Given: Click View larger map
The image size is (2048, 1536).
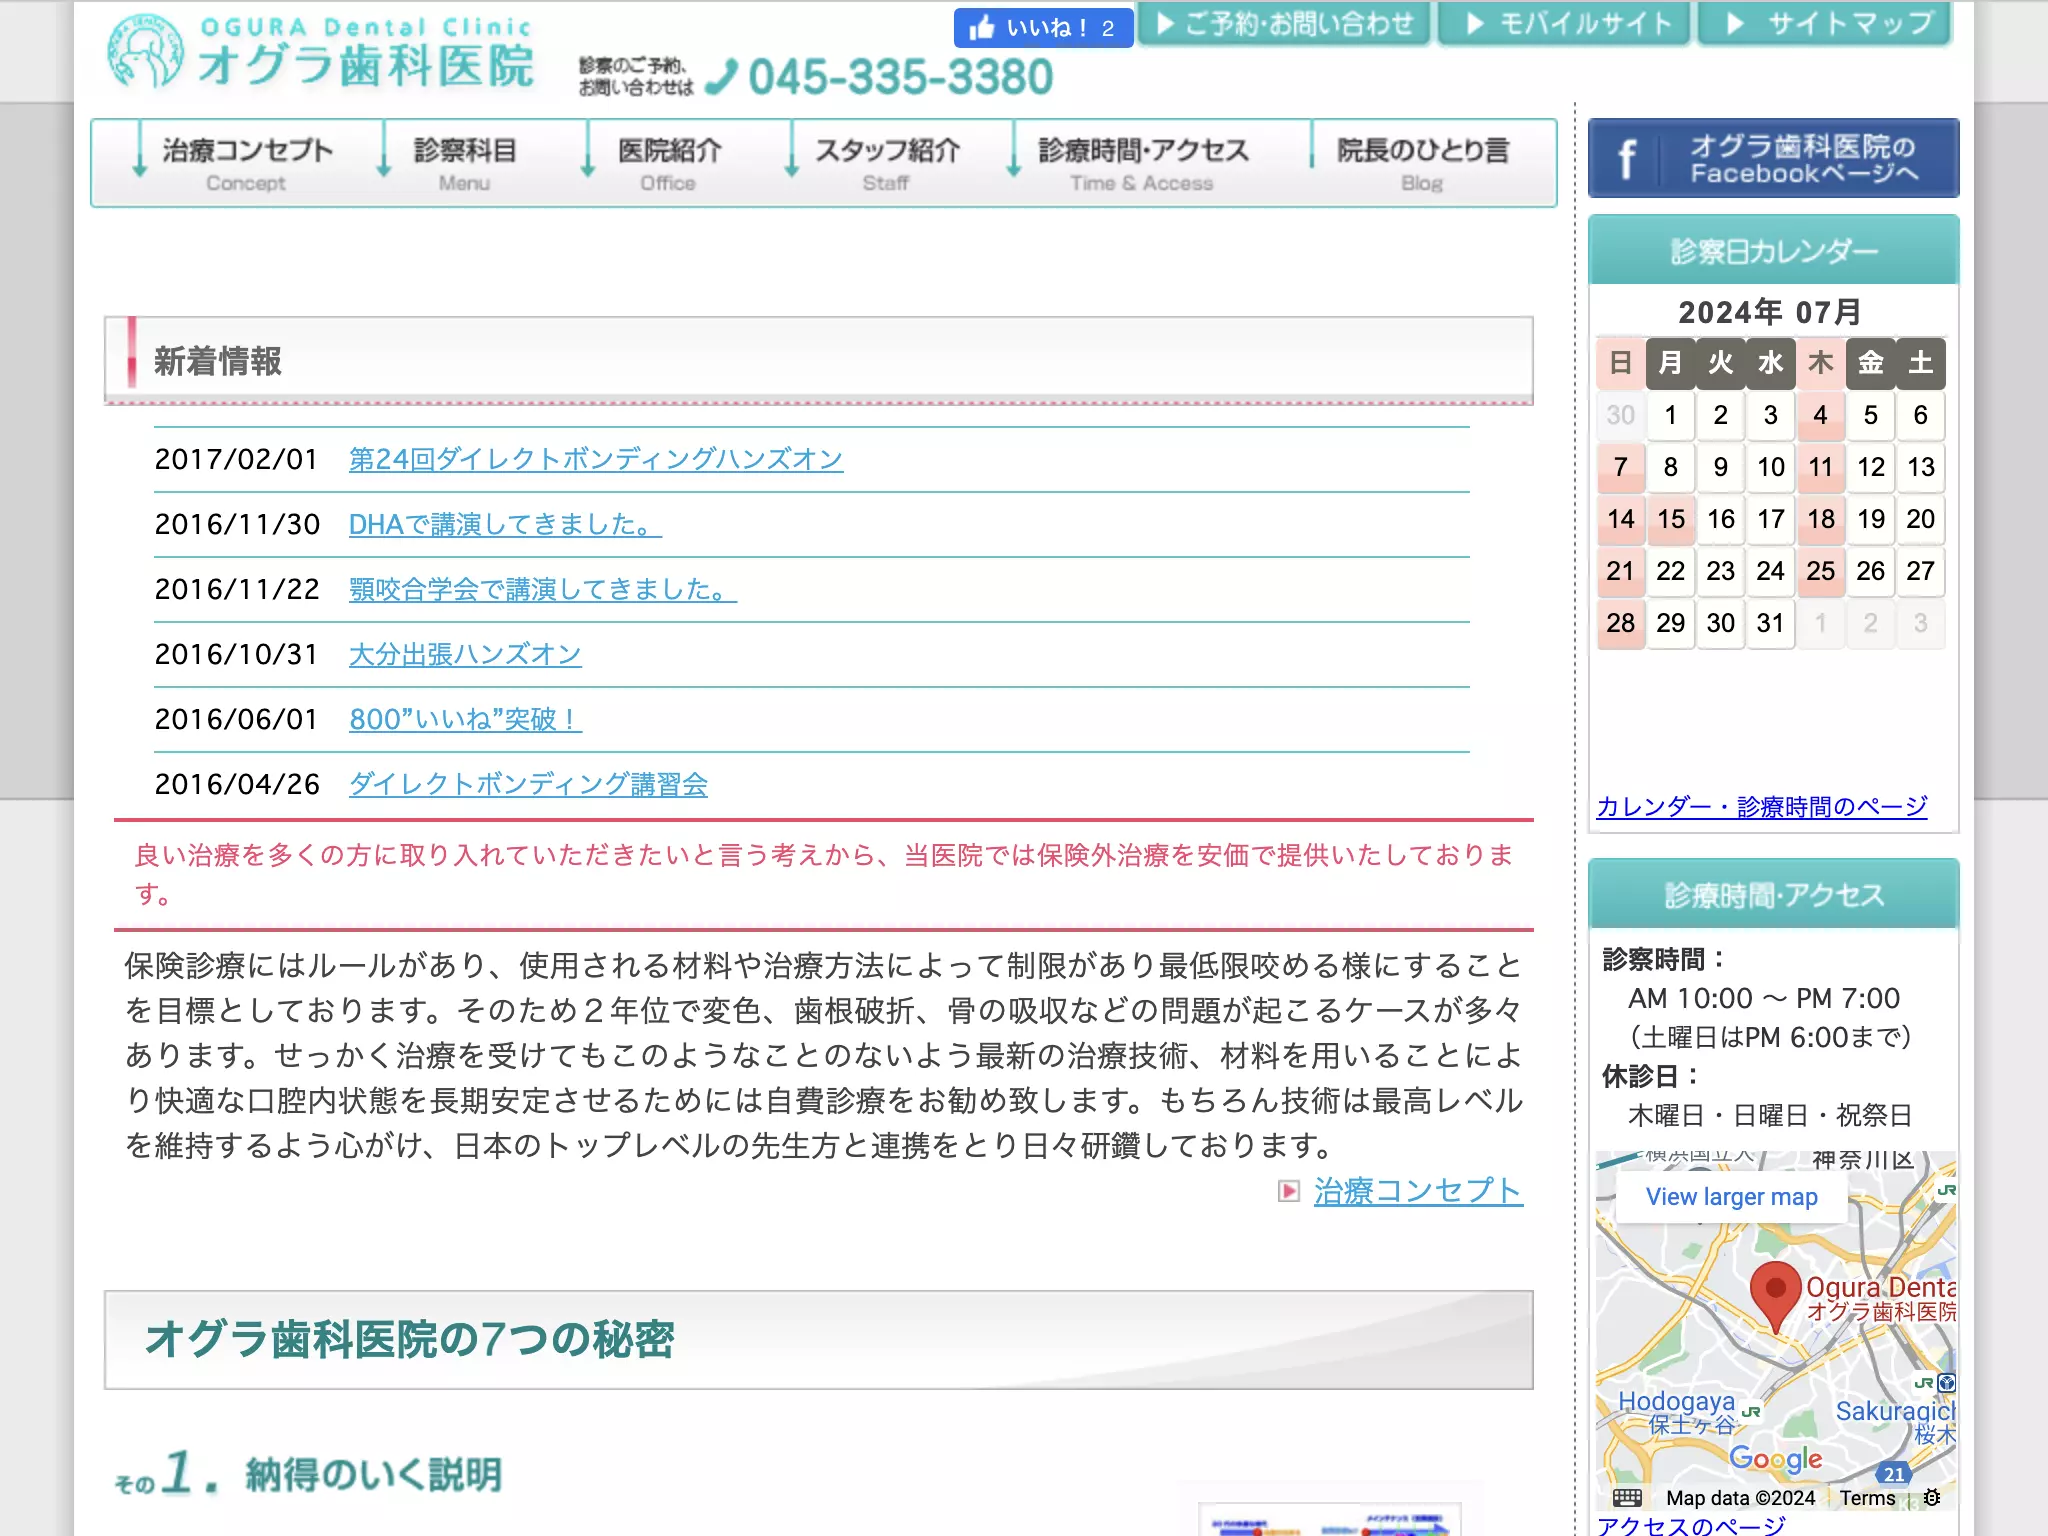Looking at the screenshot, I should (x=1732, y=1197).
